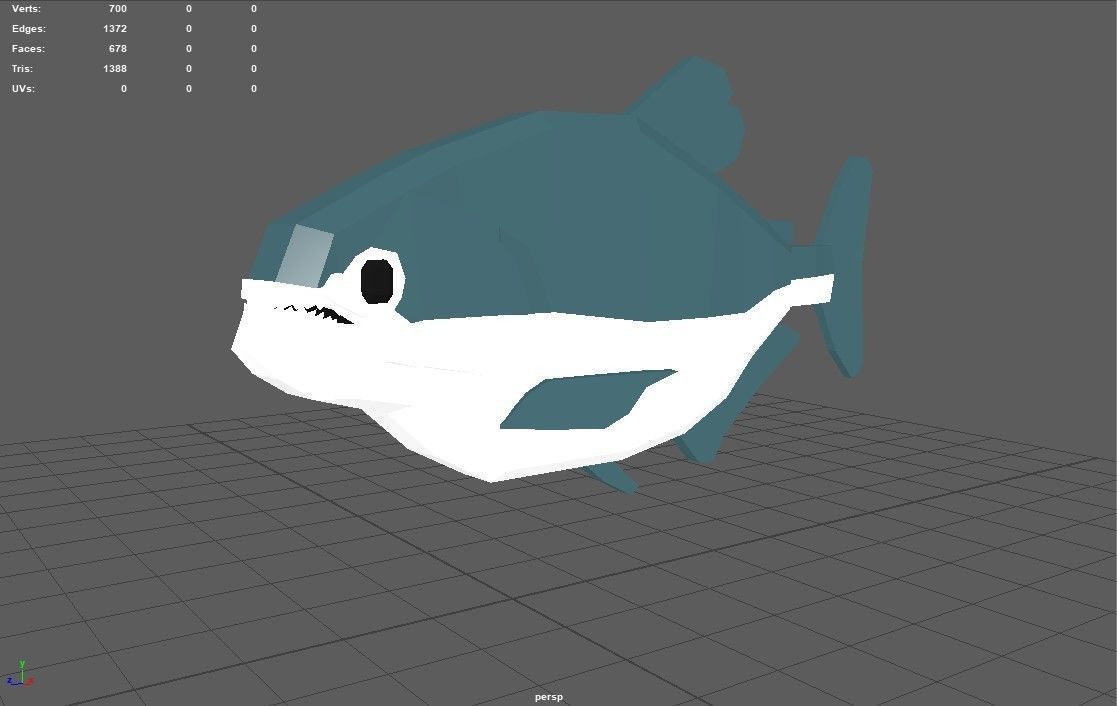Click the Edges label in the HUD
Image resolution: width=1117 pixels, height=706 pixels.
click(x=28, y=28)
